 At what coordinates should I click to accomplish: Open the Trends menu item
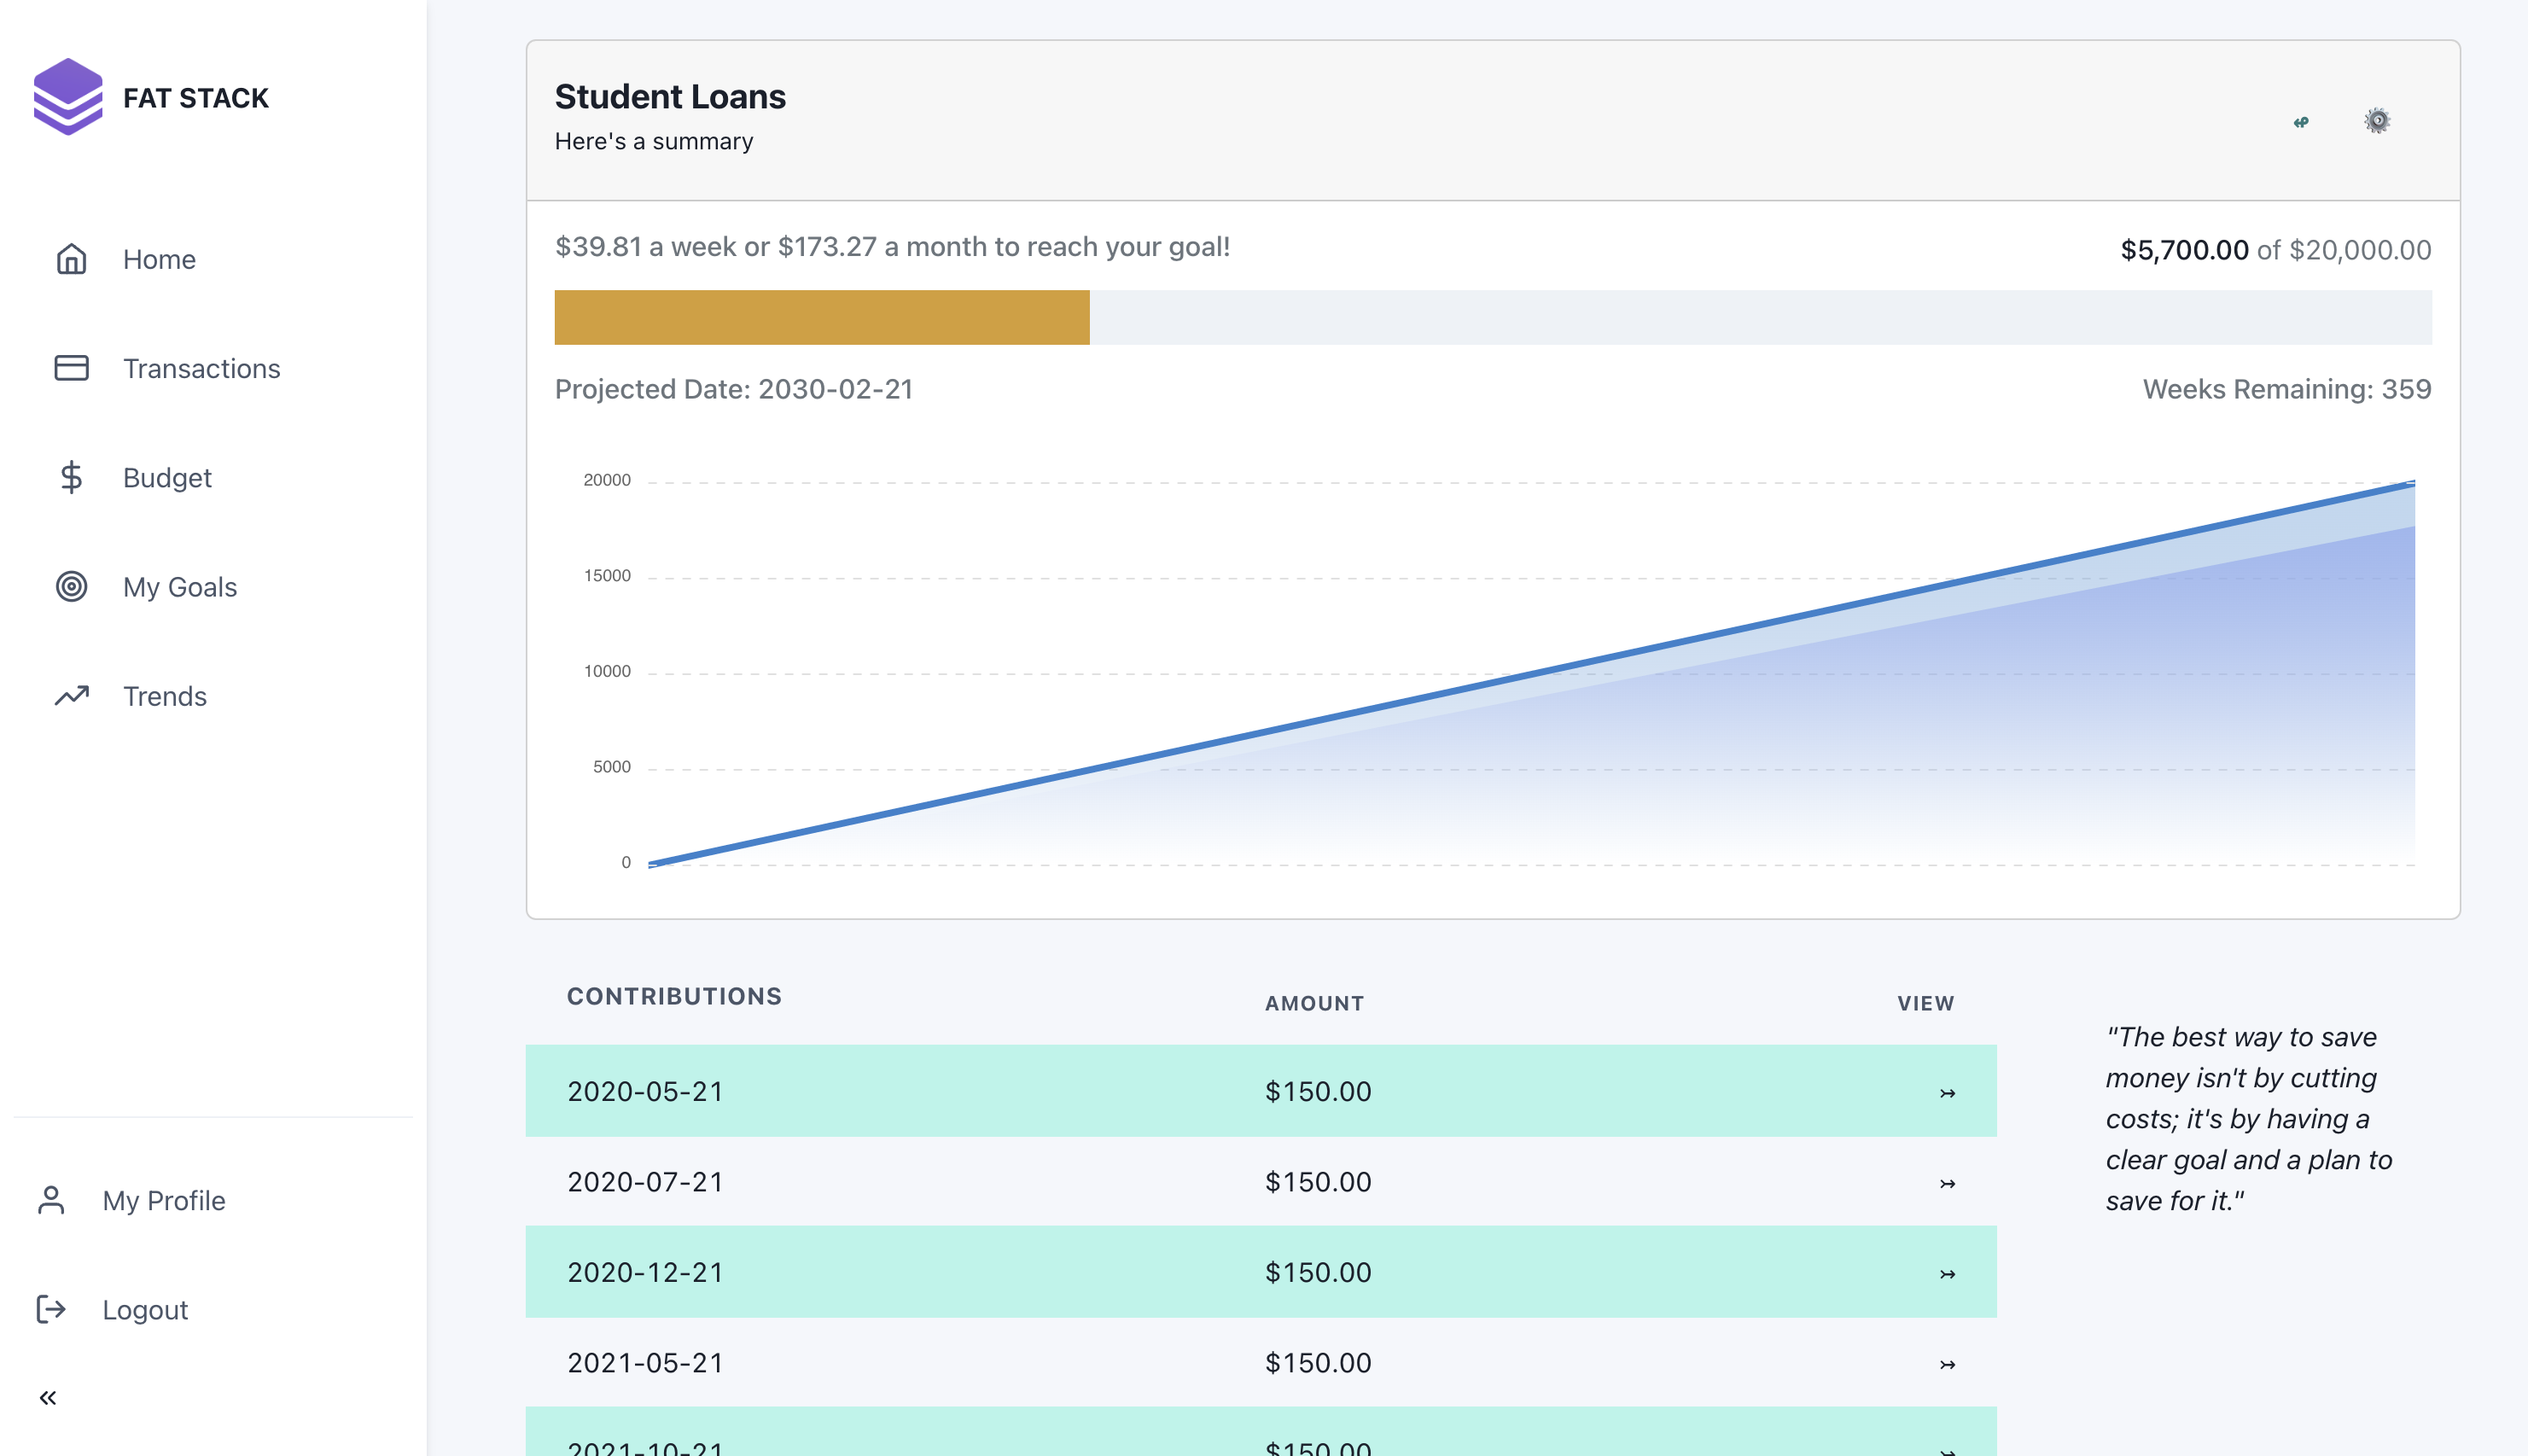click(x=165, y=696)
